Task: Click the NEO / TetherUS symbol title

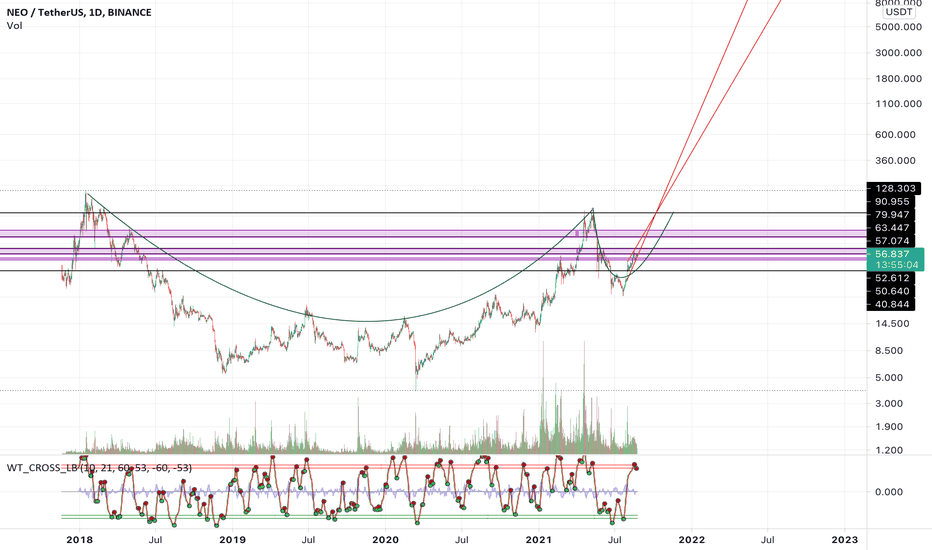Action: pyautogui.click(x=79, y=12)
